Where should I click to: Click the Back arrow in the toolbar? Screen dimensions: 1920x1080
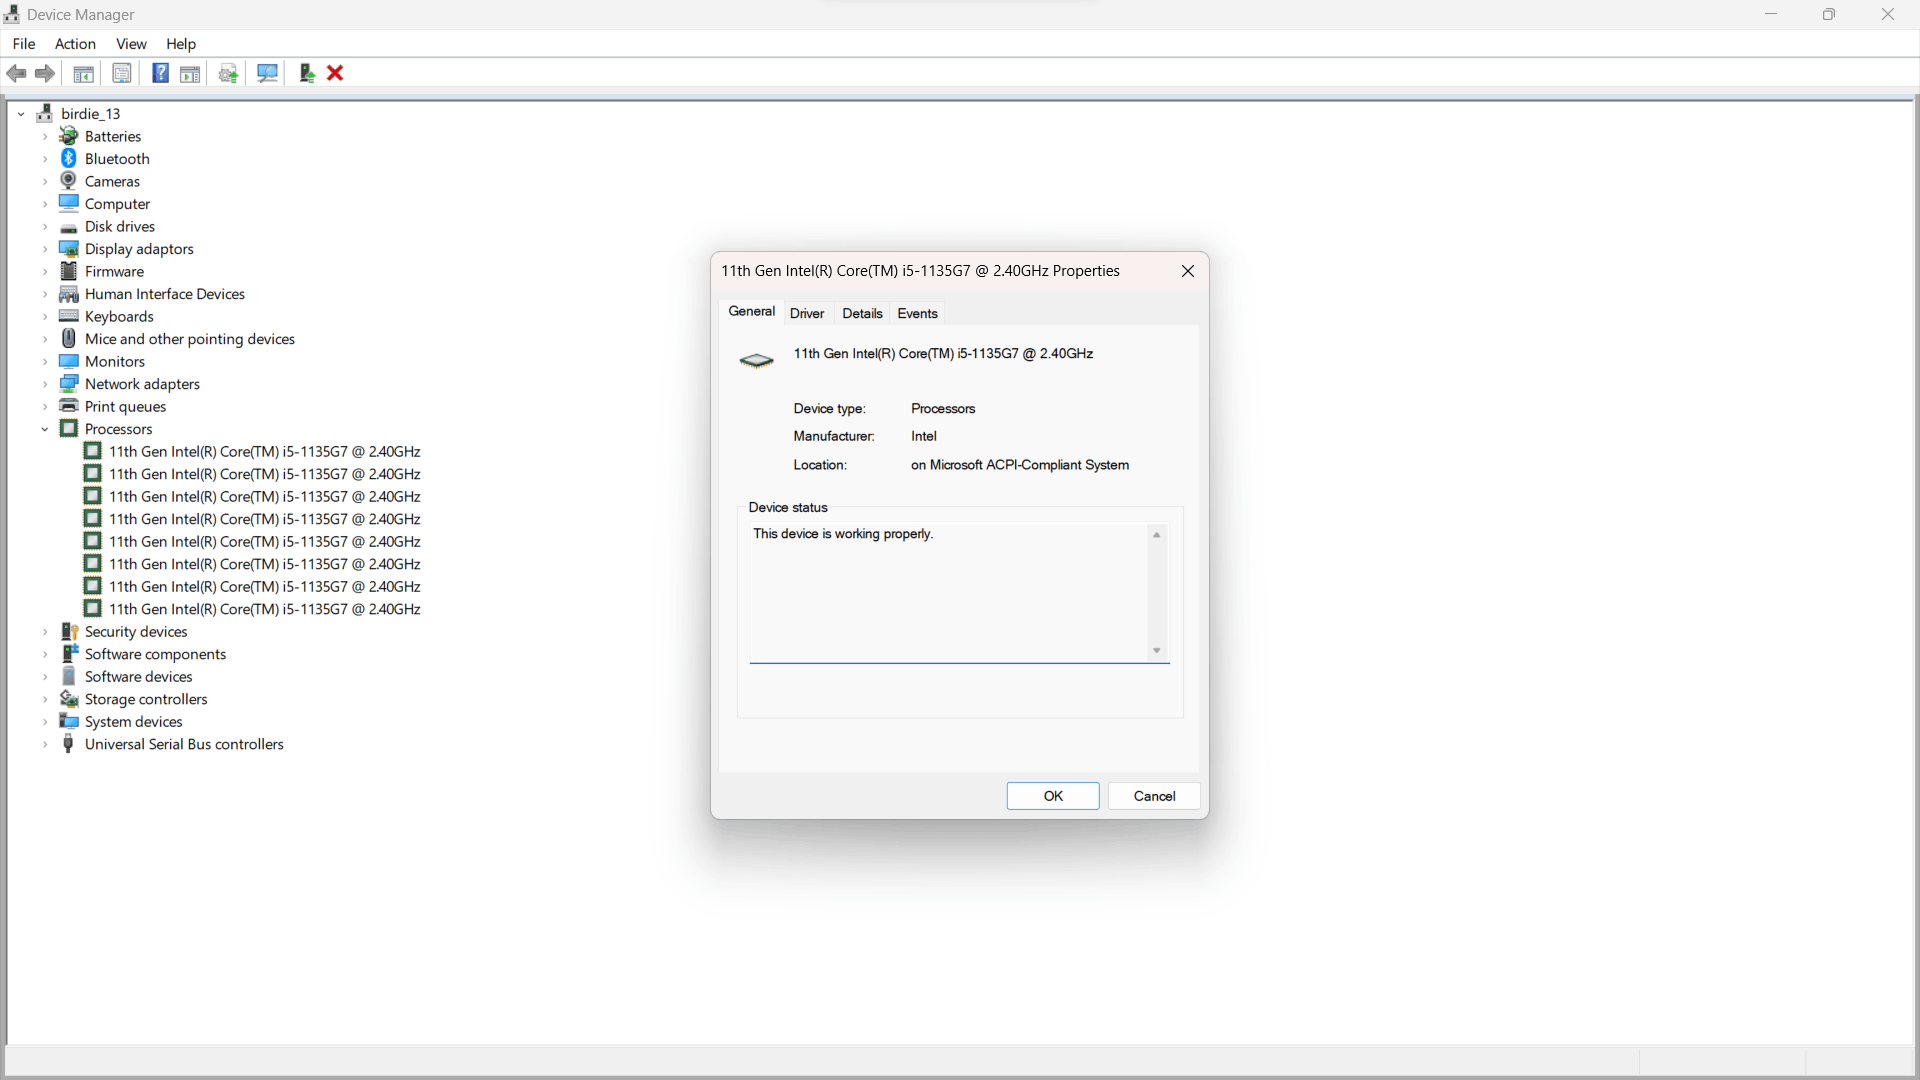click(16, 73)
